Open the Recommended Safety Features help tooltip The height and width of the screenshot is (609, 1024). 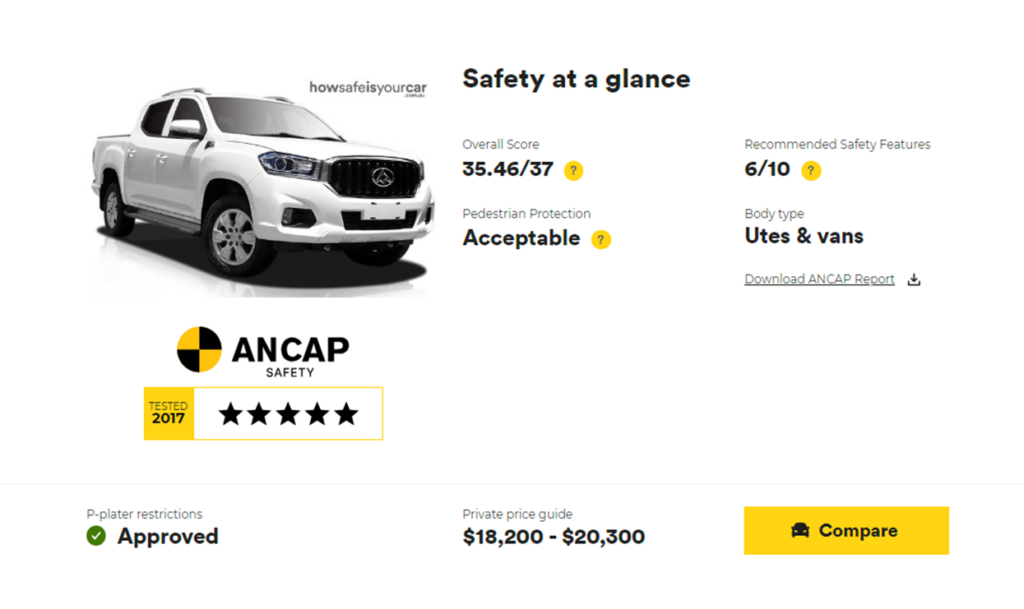click(811, 170)
